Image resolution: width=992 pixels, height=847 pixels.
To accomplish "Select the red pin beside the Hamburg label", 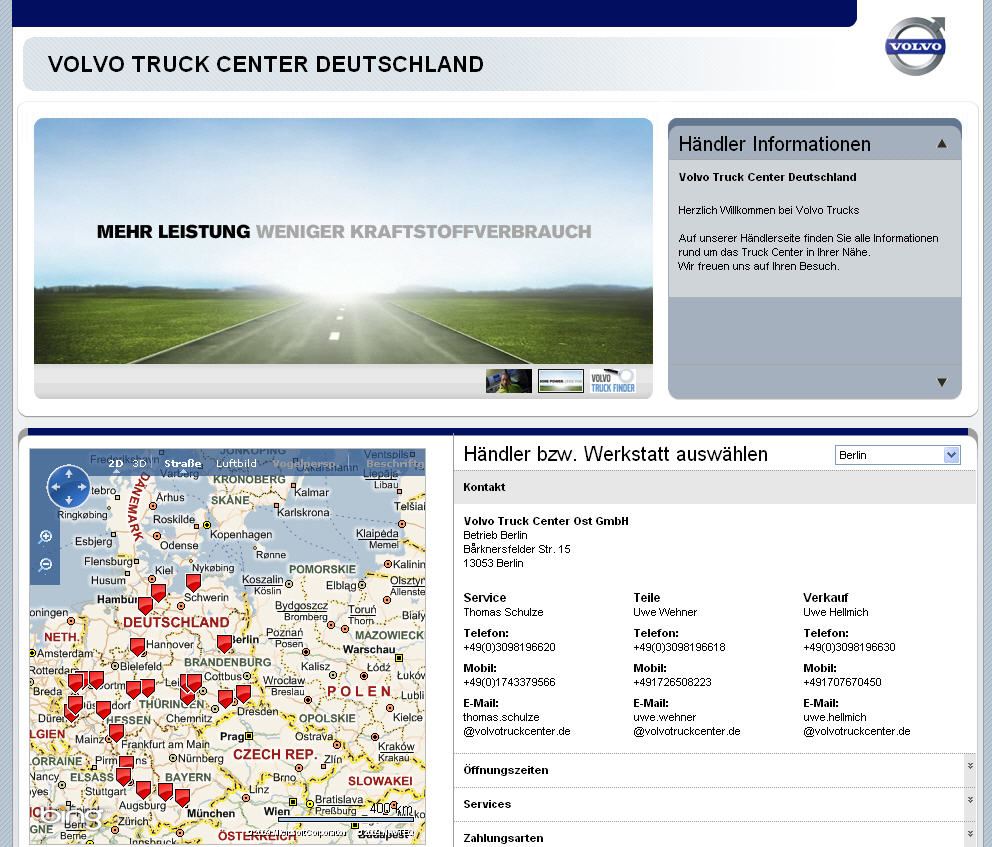I will coord(145,605).
